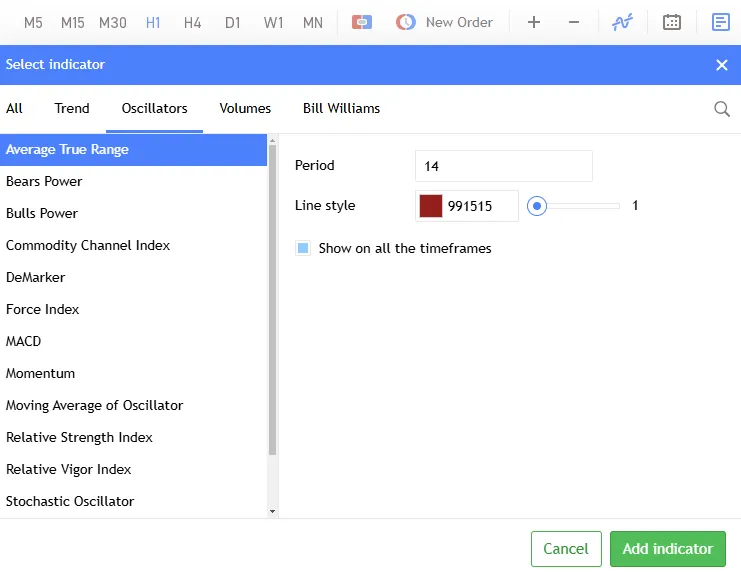The height and width of the screenshot is (573, 741).
Task: Open the All indicators tab
Action: click(x=14, y=109)
